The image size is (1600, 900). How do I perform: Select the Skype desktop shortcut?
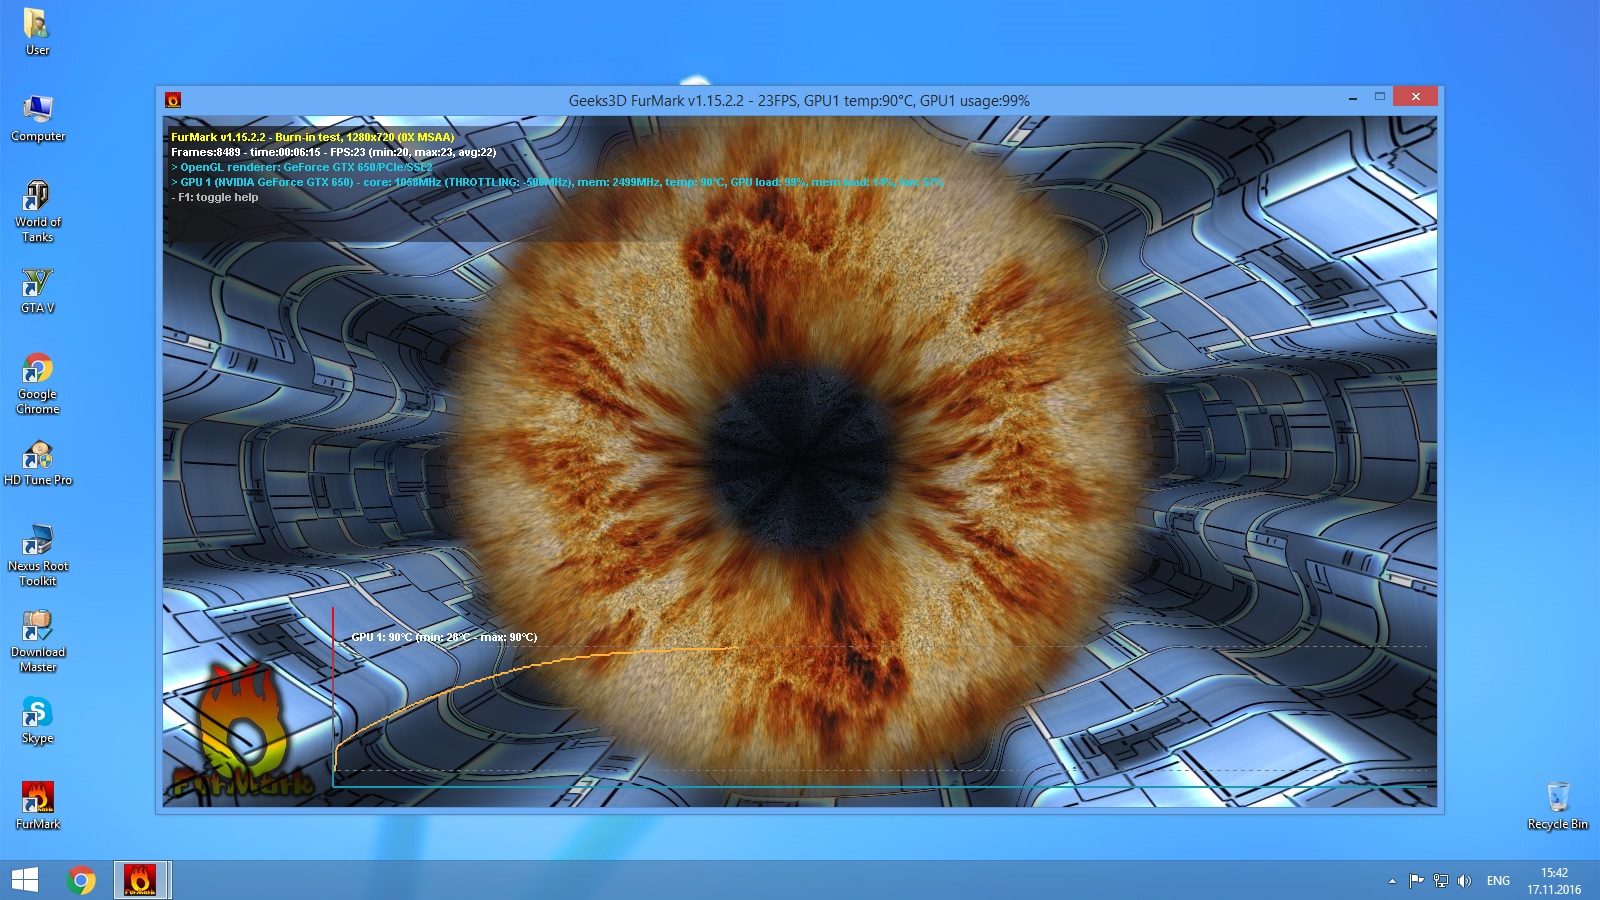(38, 720)
